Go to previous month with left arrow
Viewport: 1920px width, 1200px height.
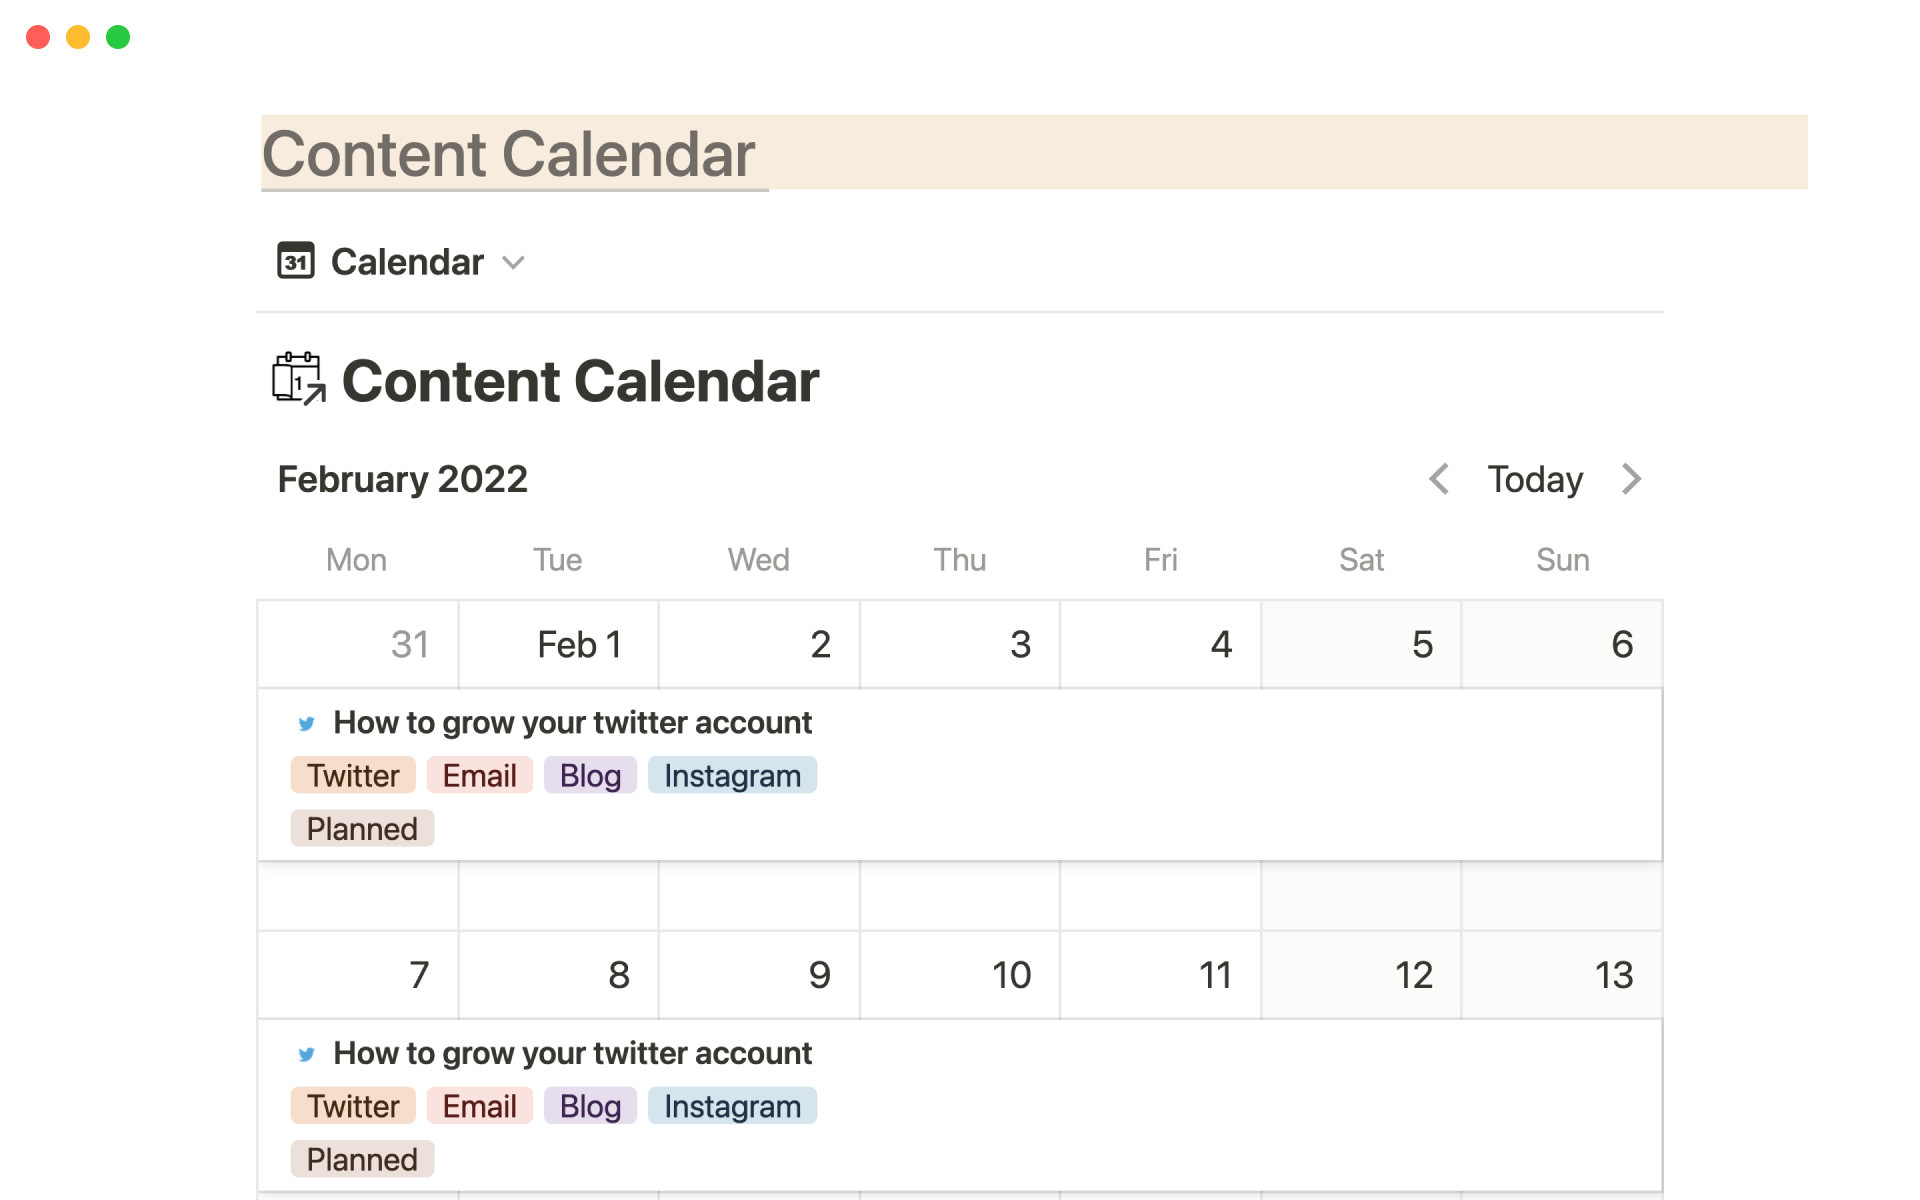(1439, 479)
